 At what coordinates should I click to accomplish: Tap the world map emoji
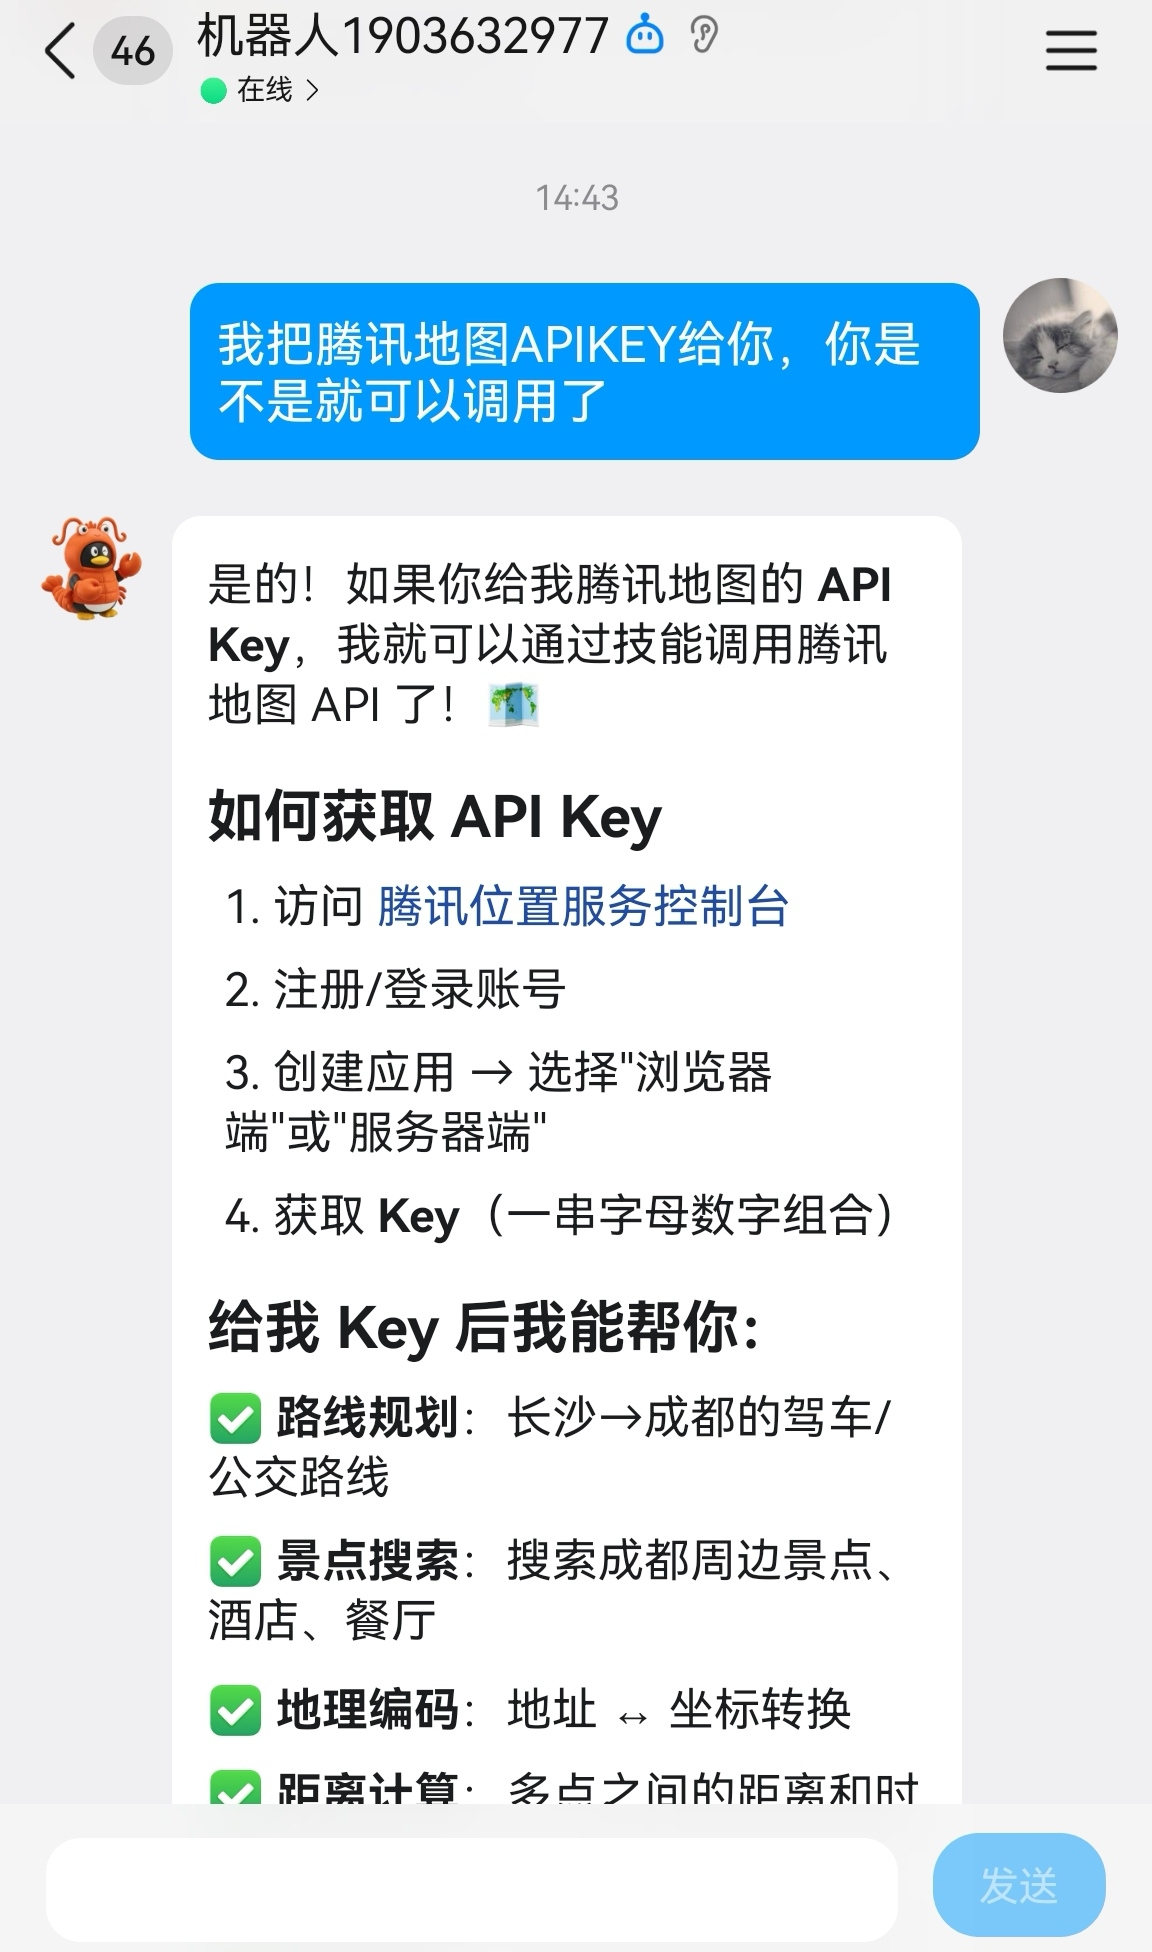[513, 704]
